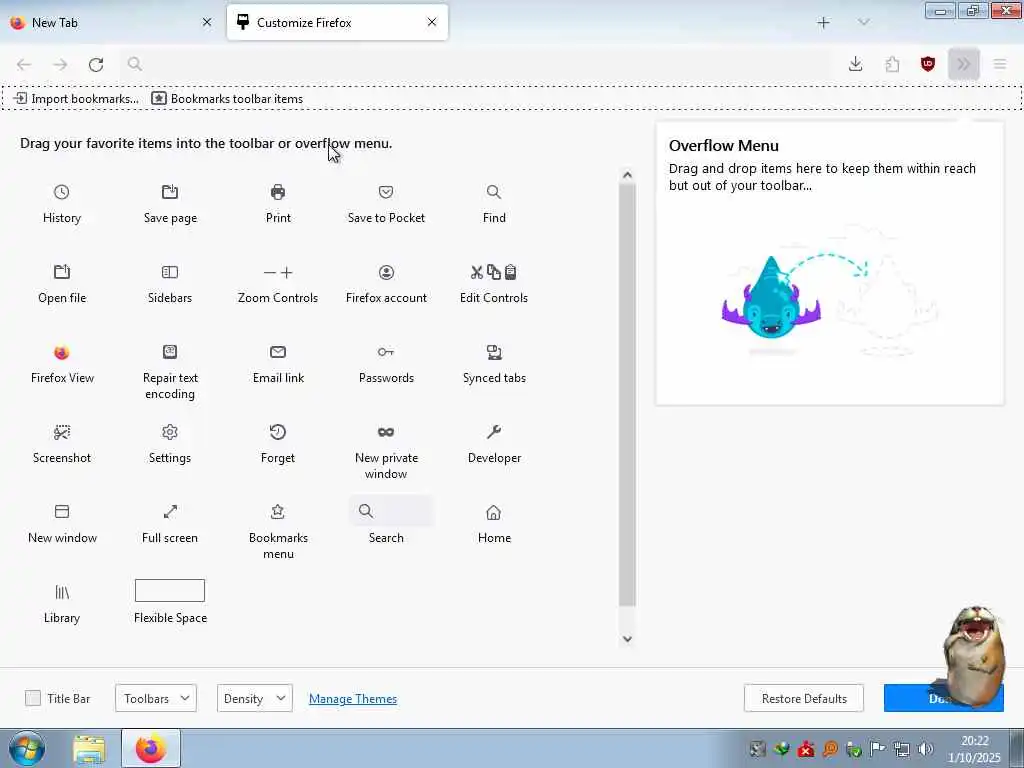
Task: Open the Windows Start menu
Action: click(x=26, y=748)
